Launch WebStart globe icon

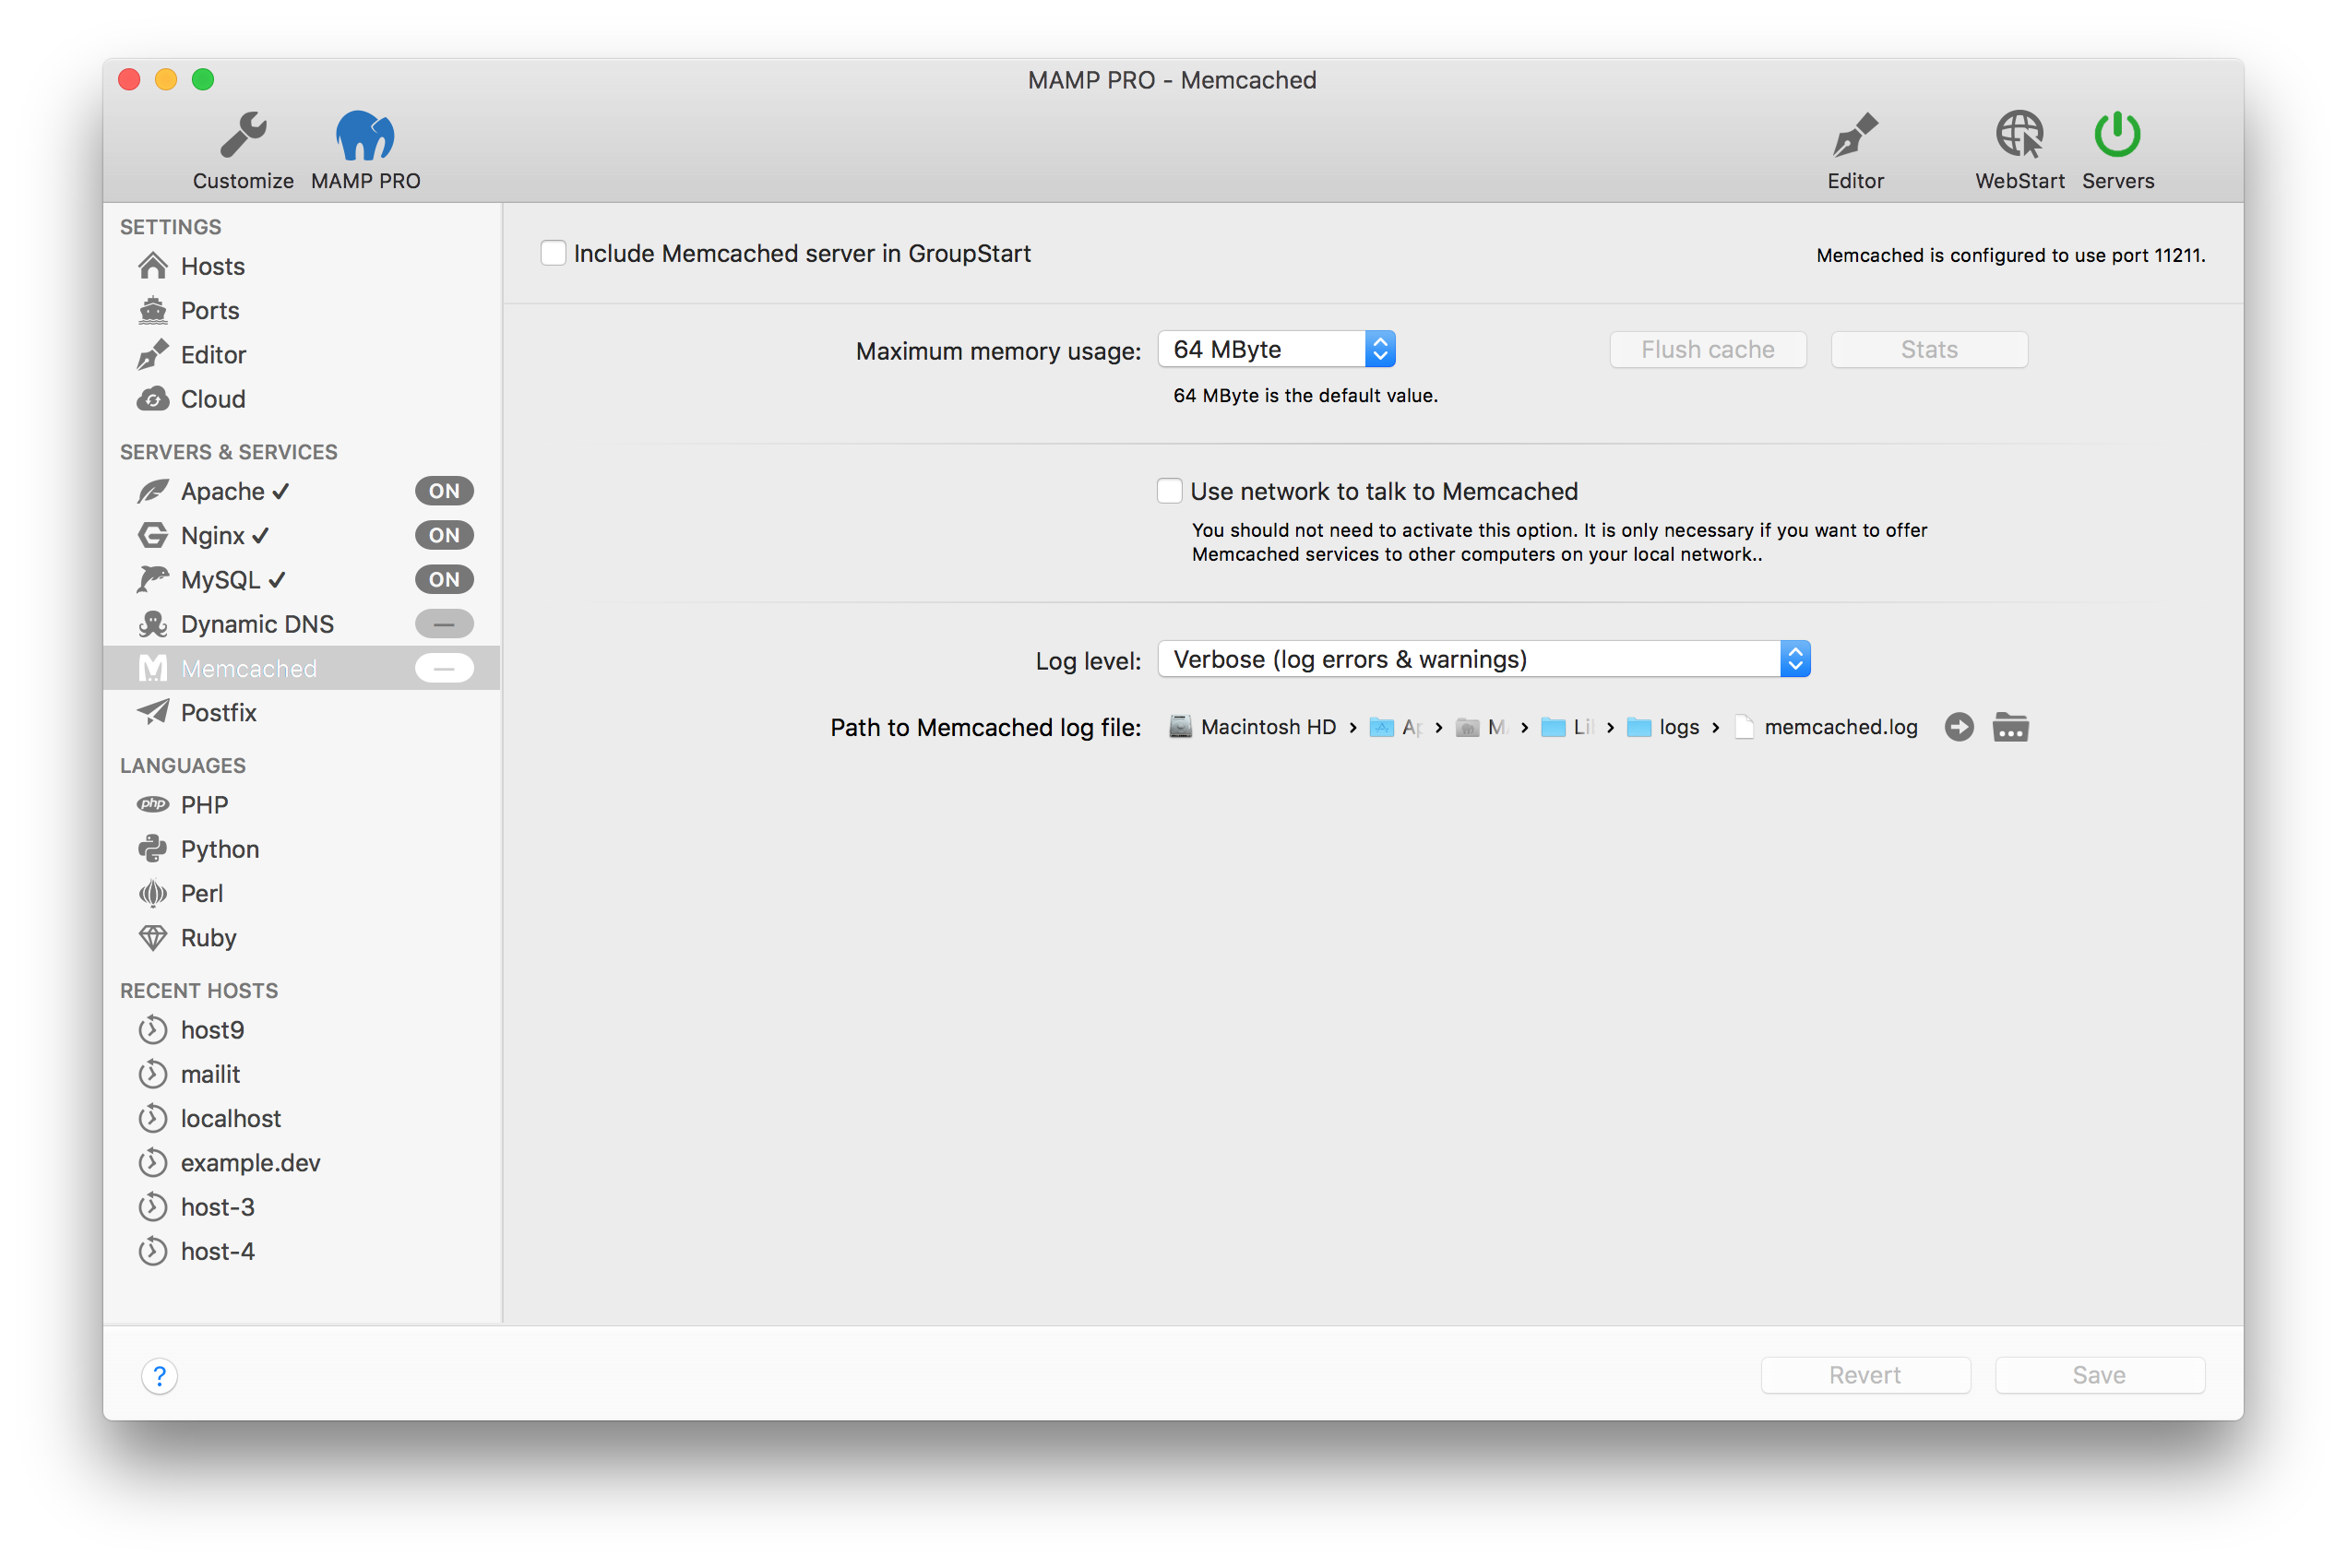2019,135
